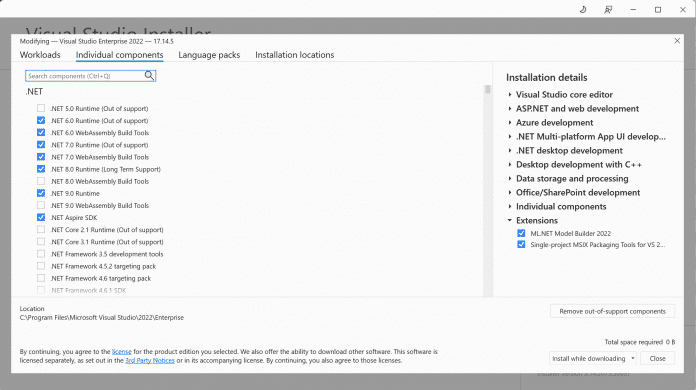Expand .NET Multi-platform App UI development

click(x=510, y=137)
